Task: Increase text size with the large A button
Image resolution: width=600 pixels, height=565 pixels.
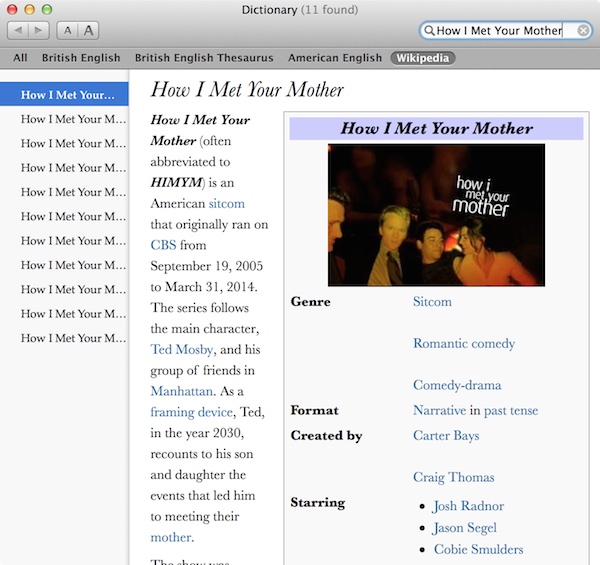Action: 88,30
